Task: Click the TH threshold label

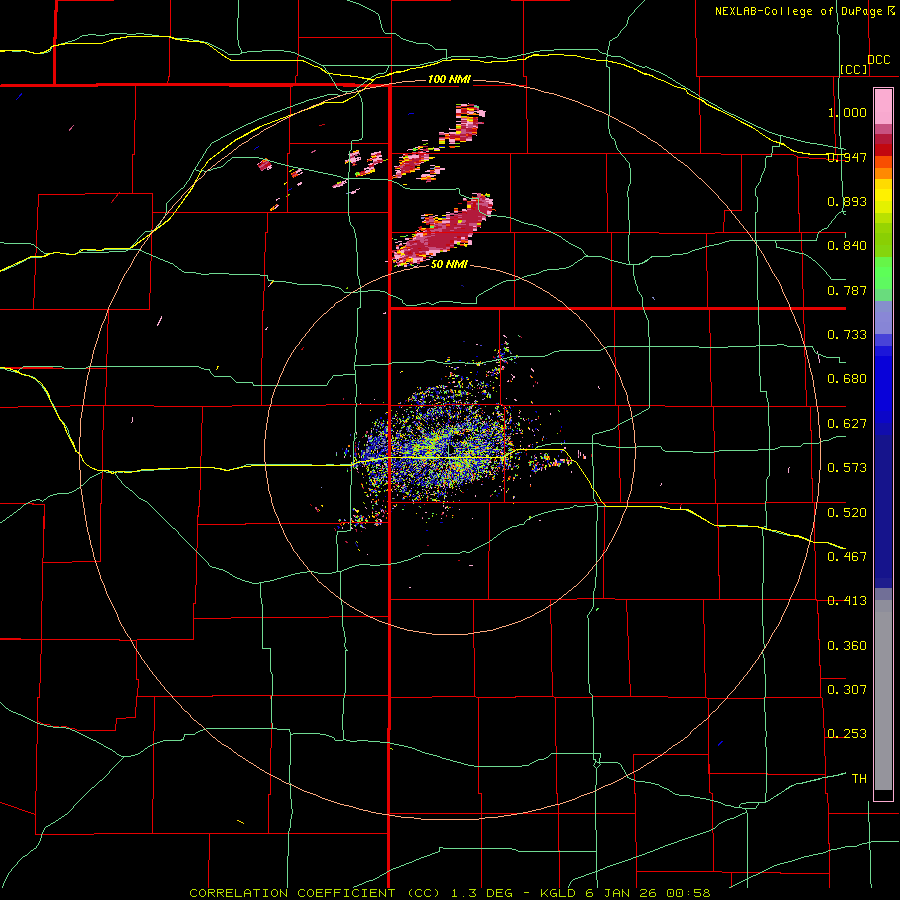Action: [859, 779]
